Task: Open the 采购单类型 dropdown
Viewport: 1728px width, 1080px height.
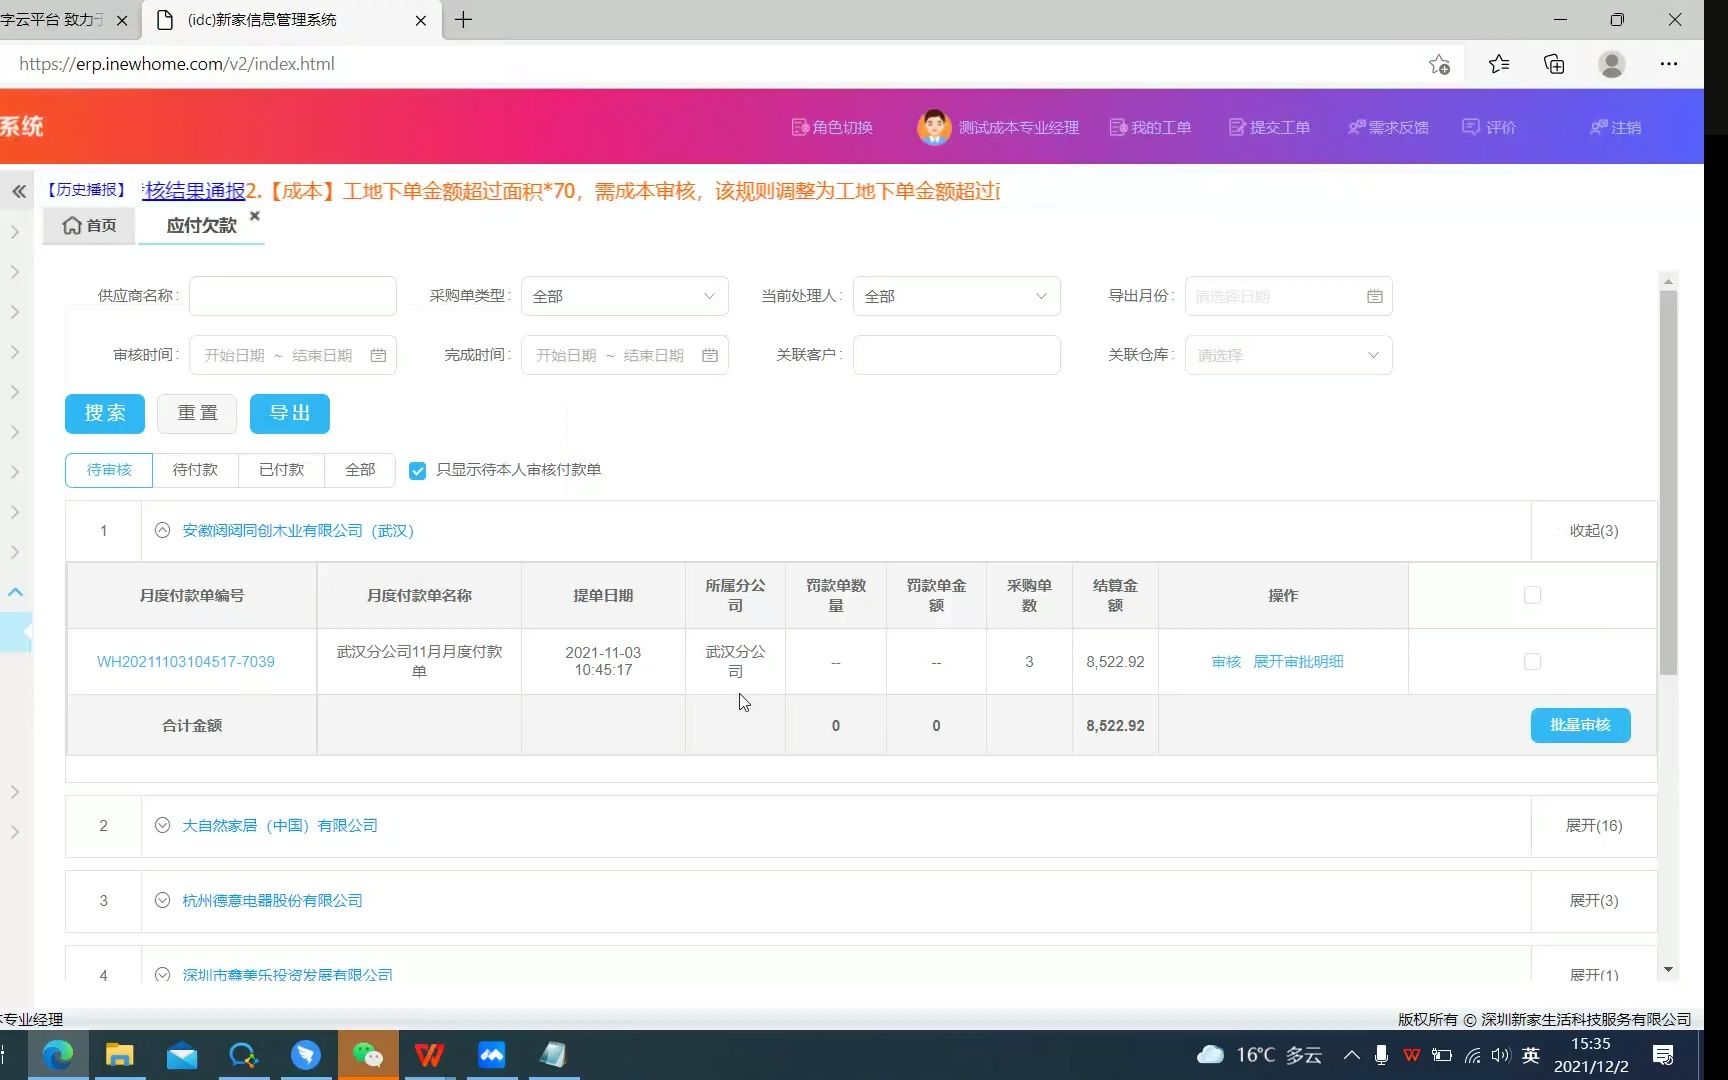Action: (x=624, y=296)
